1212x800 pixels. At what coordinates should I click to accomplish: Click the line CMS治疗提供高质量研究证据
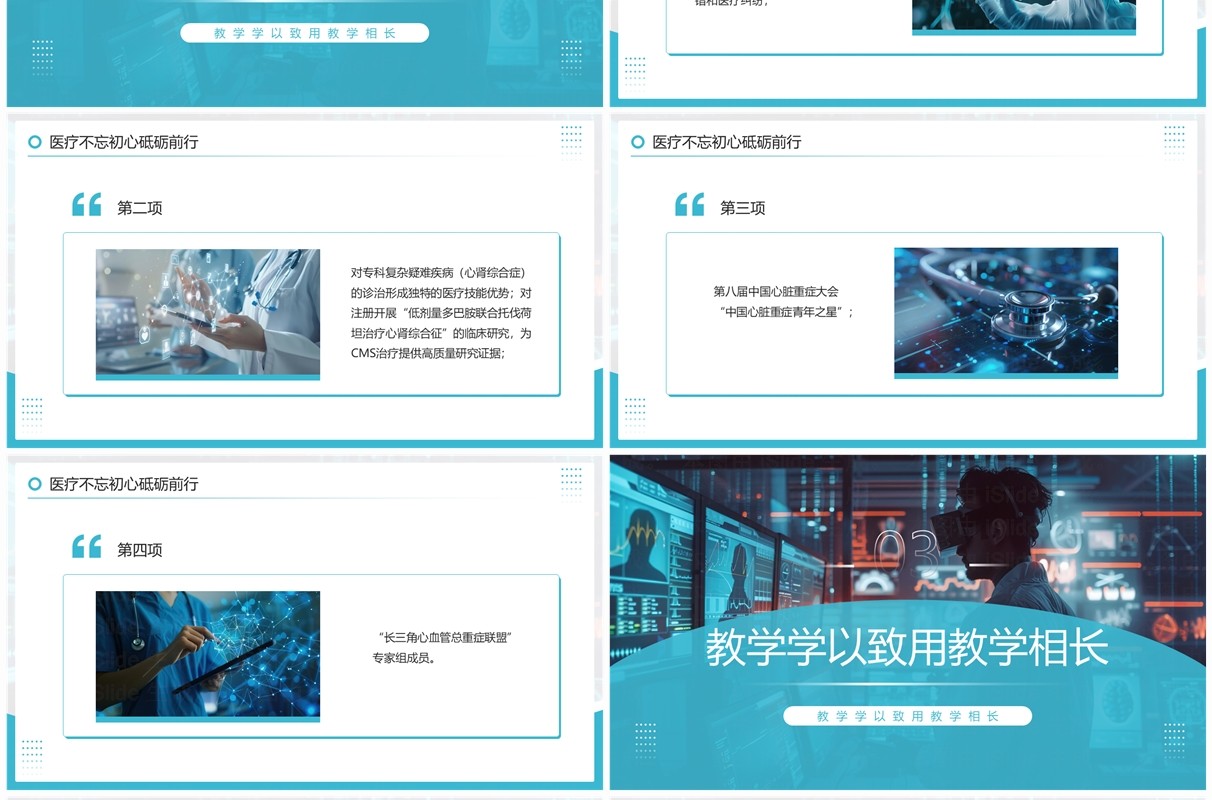(428, 353)
